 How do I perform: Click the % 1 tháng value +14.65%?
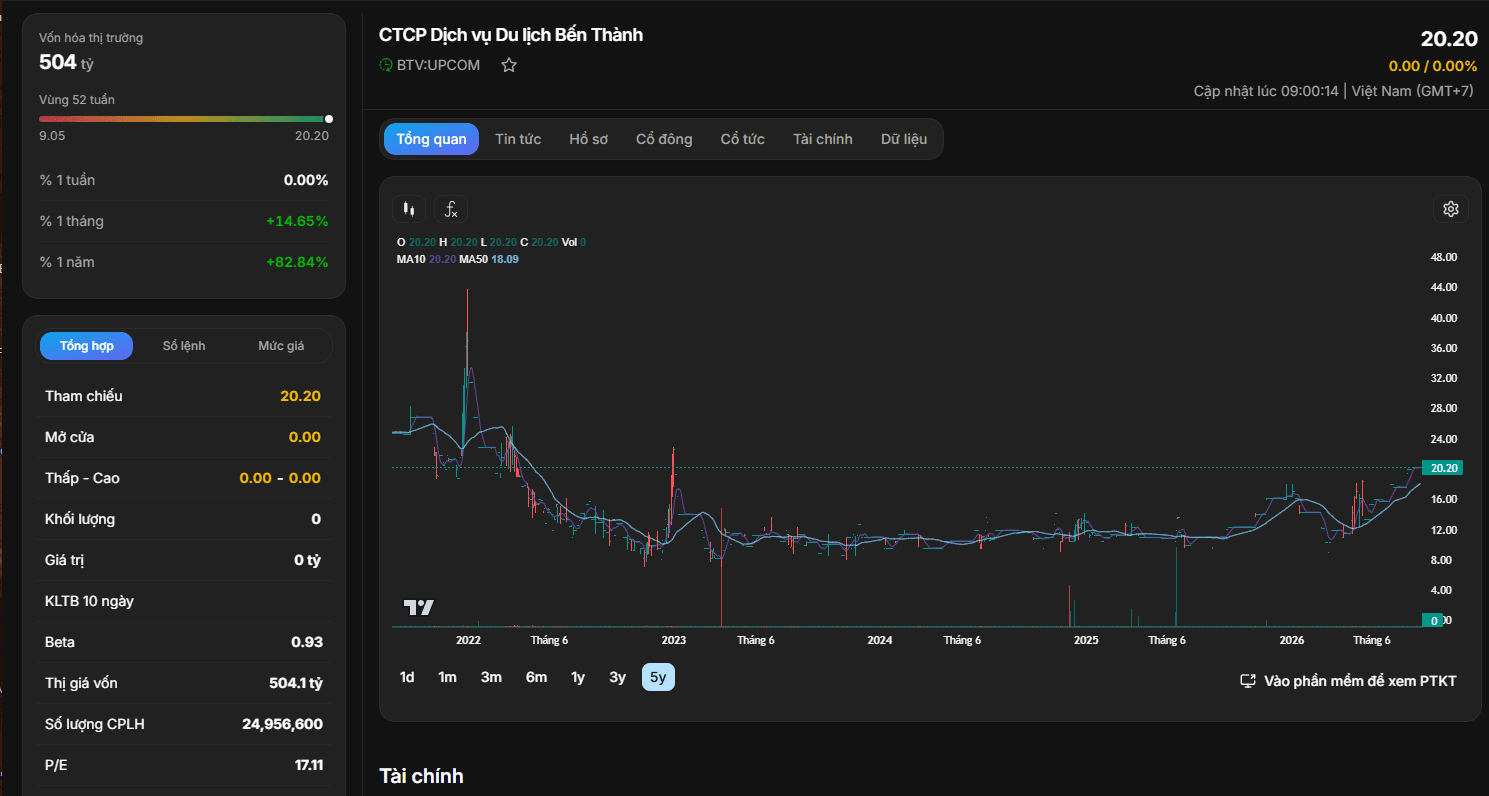(x=297, y=221)
